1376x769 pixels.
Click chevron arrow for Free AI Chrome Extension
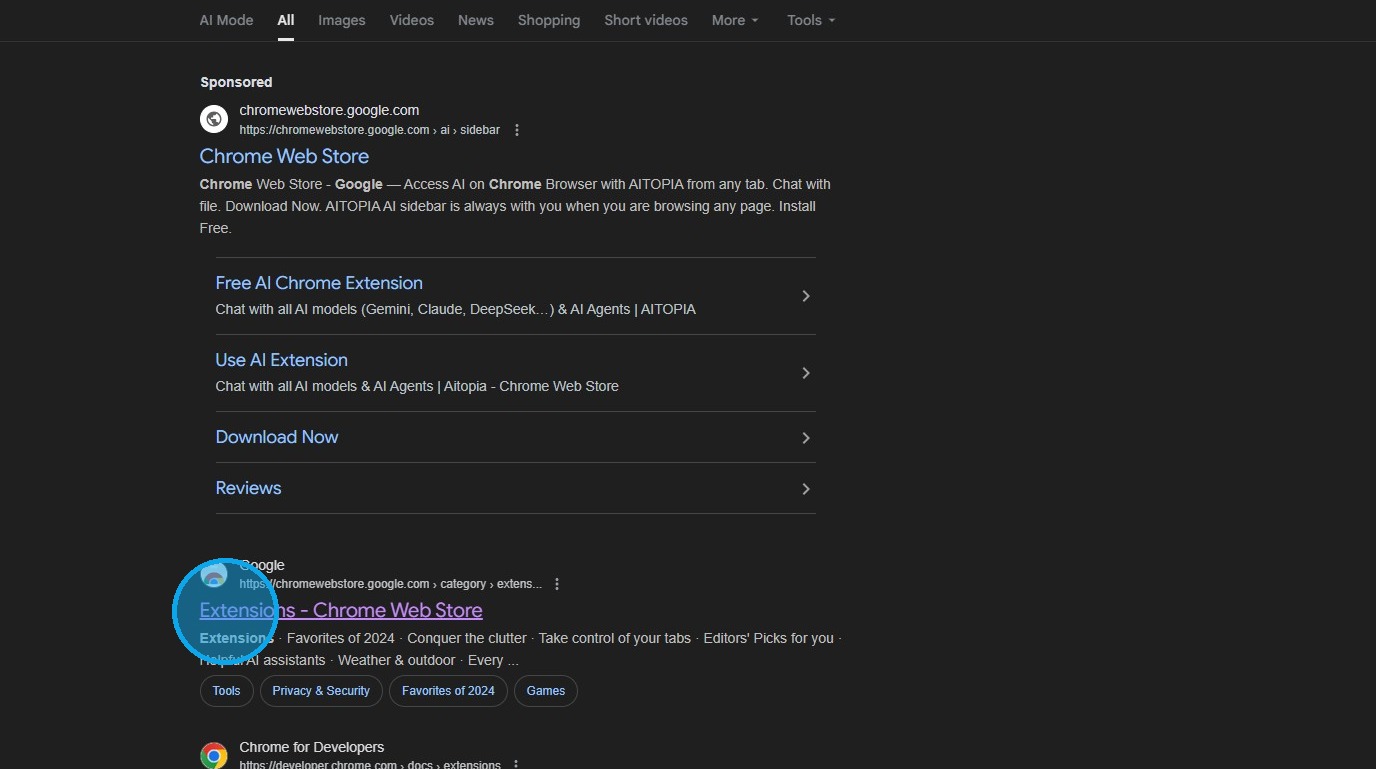click(x=806, y=296)
